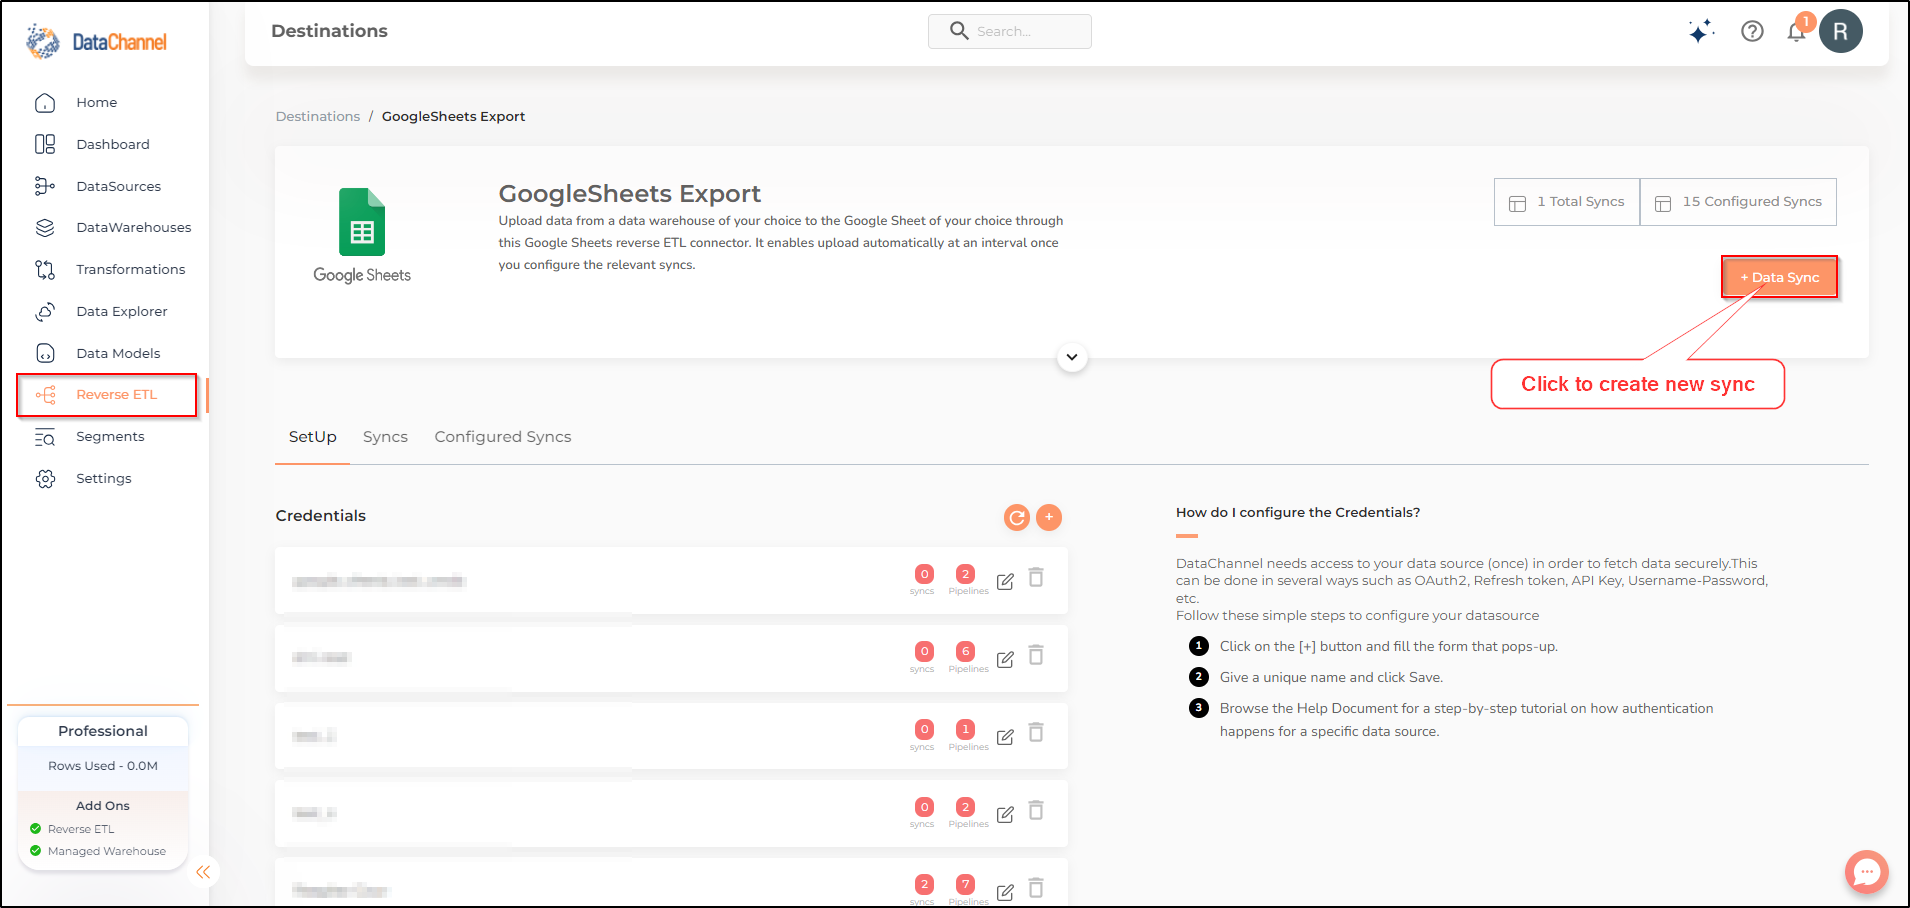
Task: Click the 15 Configured Syncs button
Action: click(x=1738, y=202)
